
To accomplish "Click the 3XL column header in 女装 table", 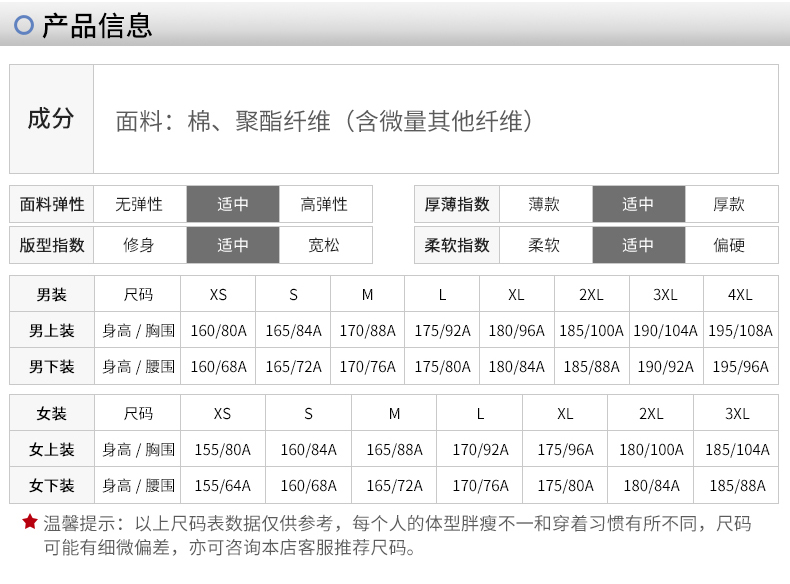I will (x=737, y=413).
